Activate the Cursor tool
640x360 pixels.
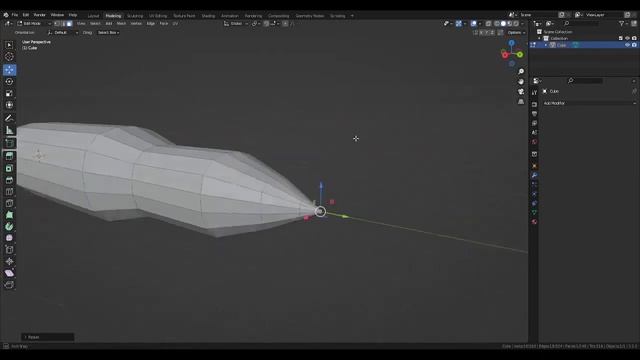point(9,57)
